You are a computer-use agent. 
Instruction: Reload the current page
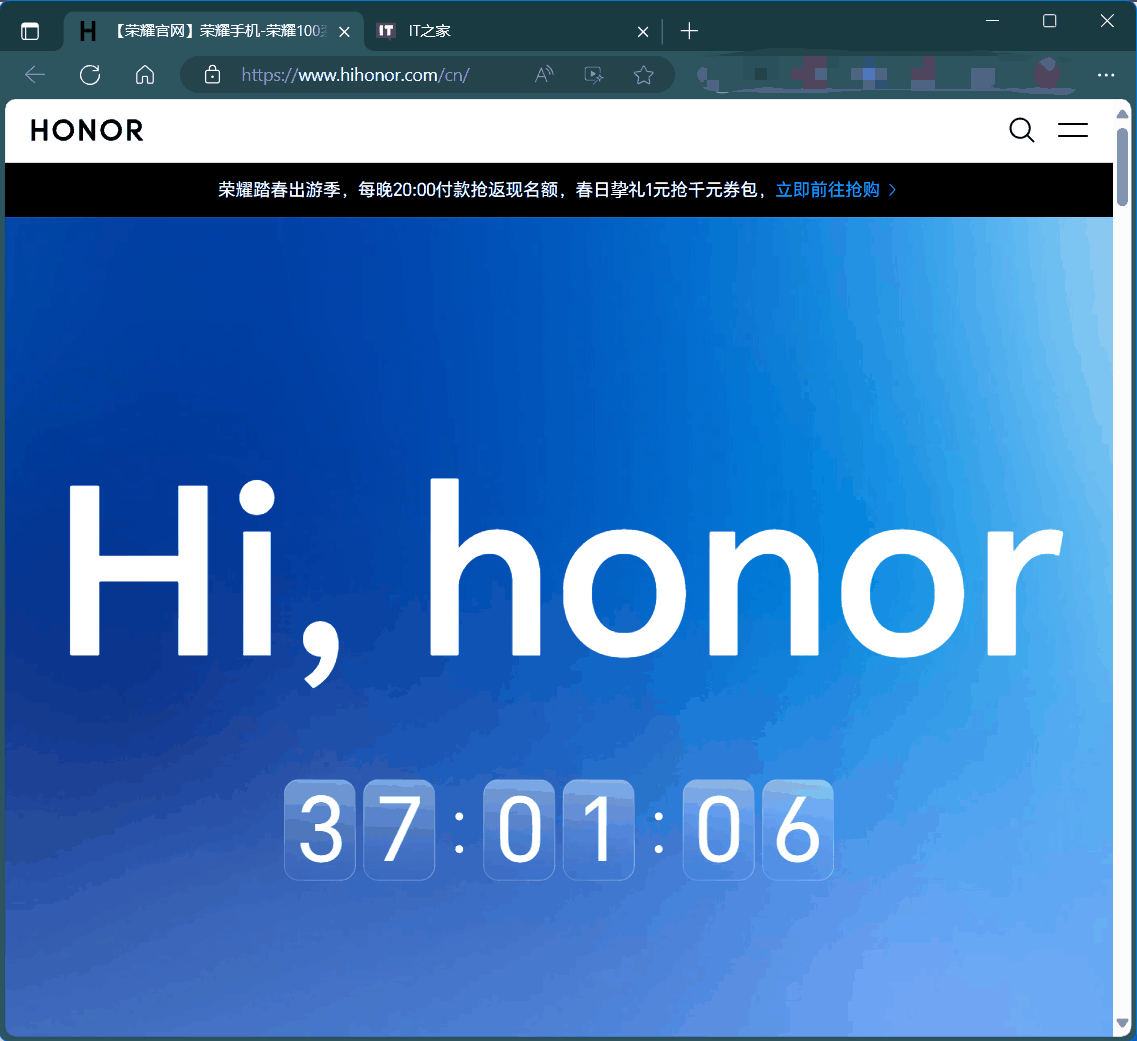(x=89, y=74)
